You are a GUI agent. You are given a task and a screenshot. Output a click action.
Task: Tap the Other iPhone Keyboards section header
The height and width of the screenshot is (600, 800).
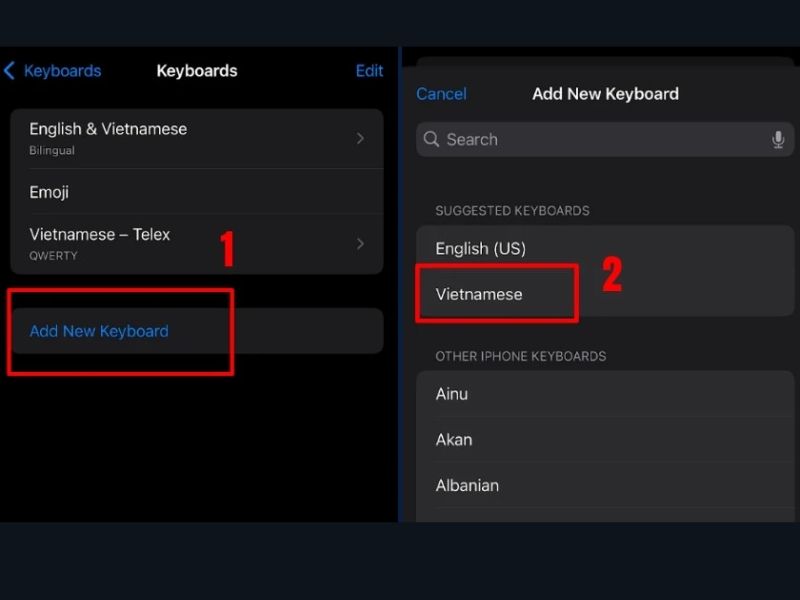[x=520, y=356]
